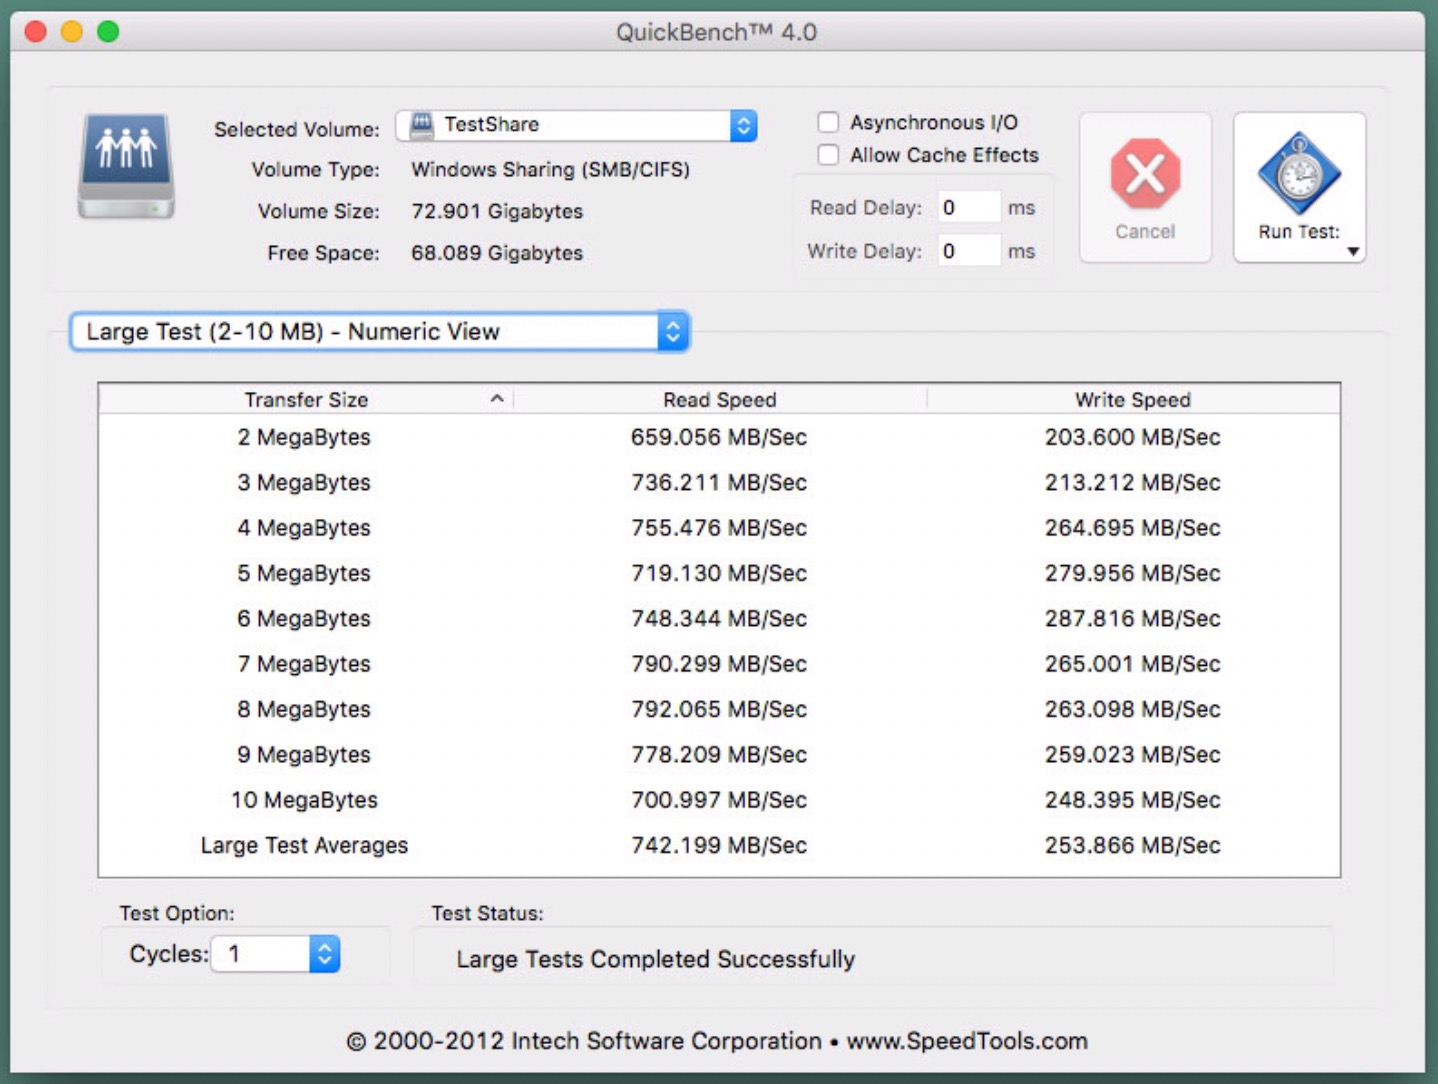
Task: Select the 2 MegaBytes row
Action: (719, 437)
